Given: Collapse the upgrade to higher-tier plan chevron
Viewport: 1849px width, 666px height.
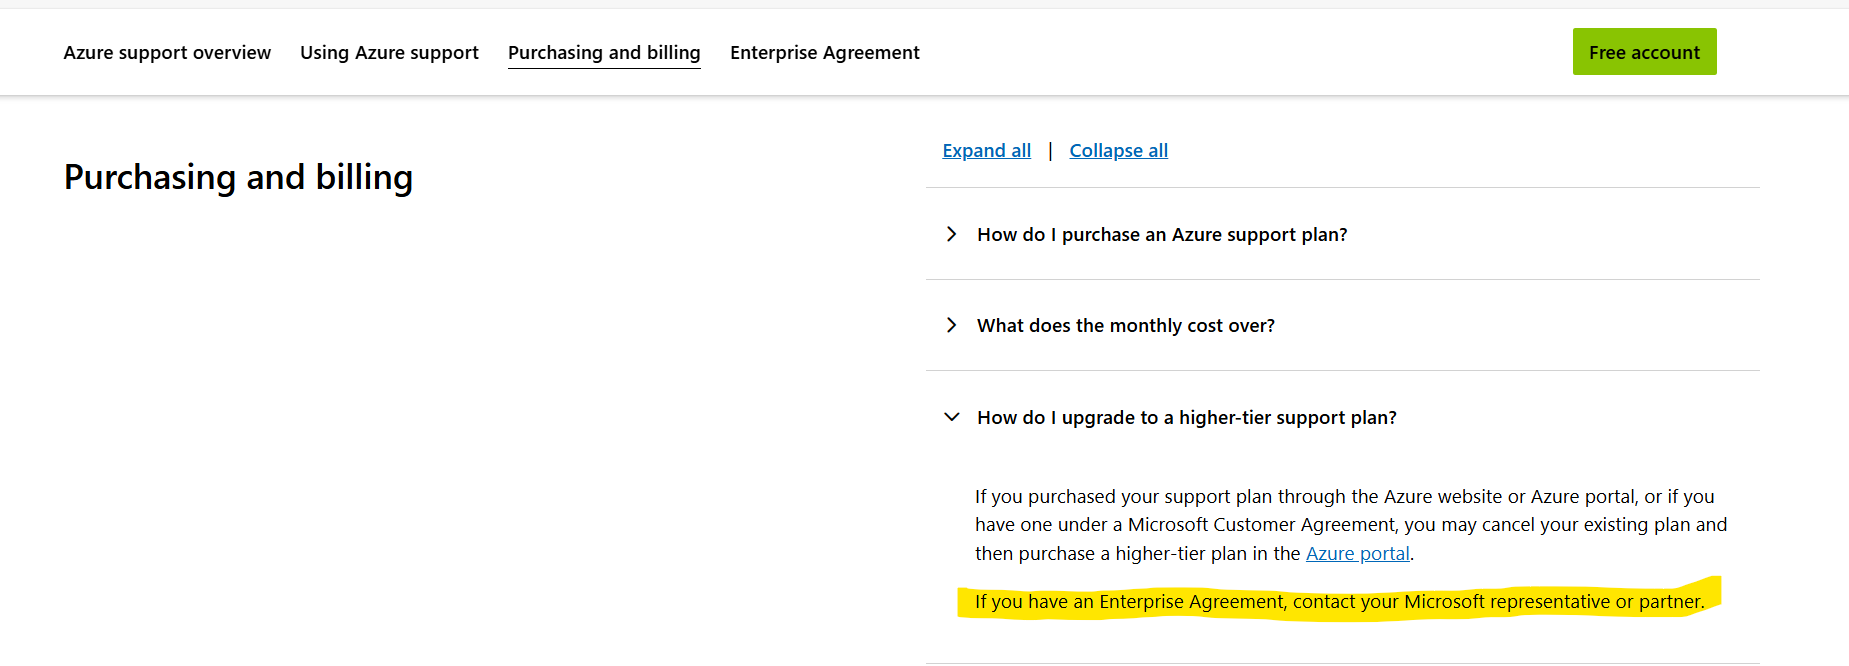Looking at the screenshot, I should pyautogui.click(x=951, y=417).
